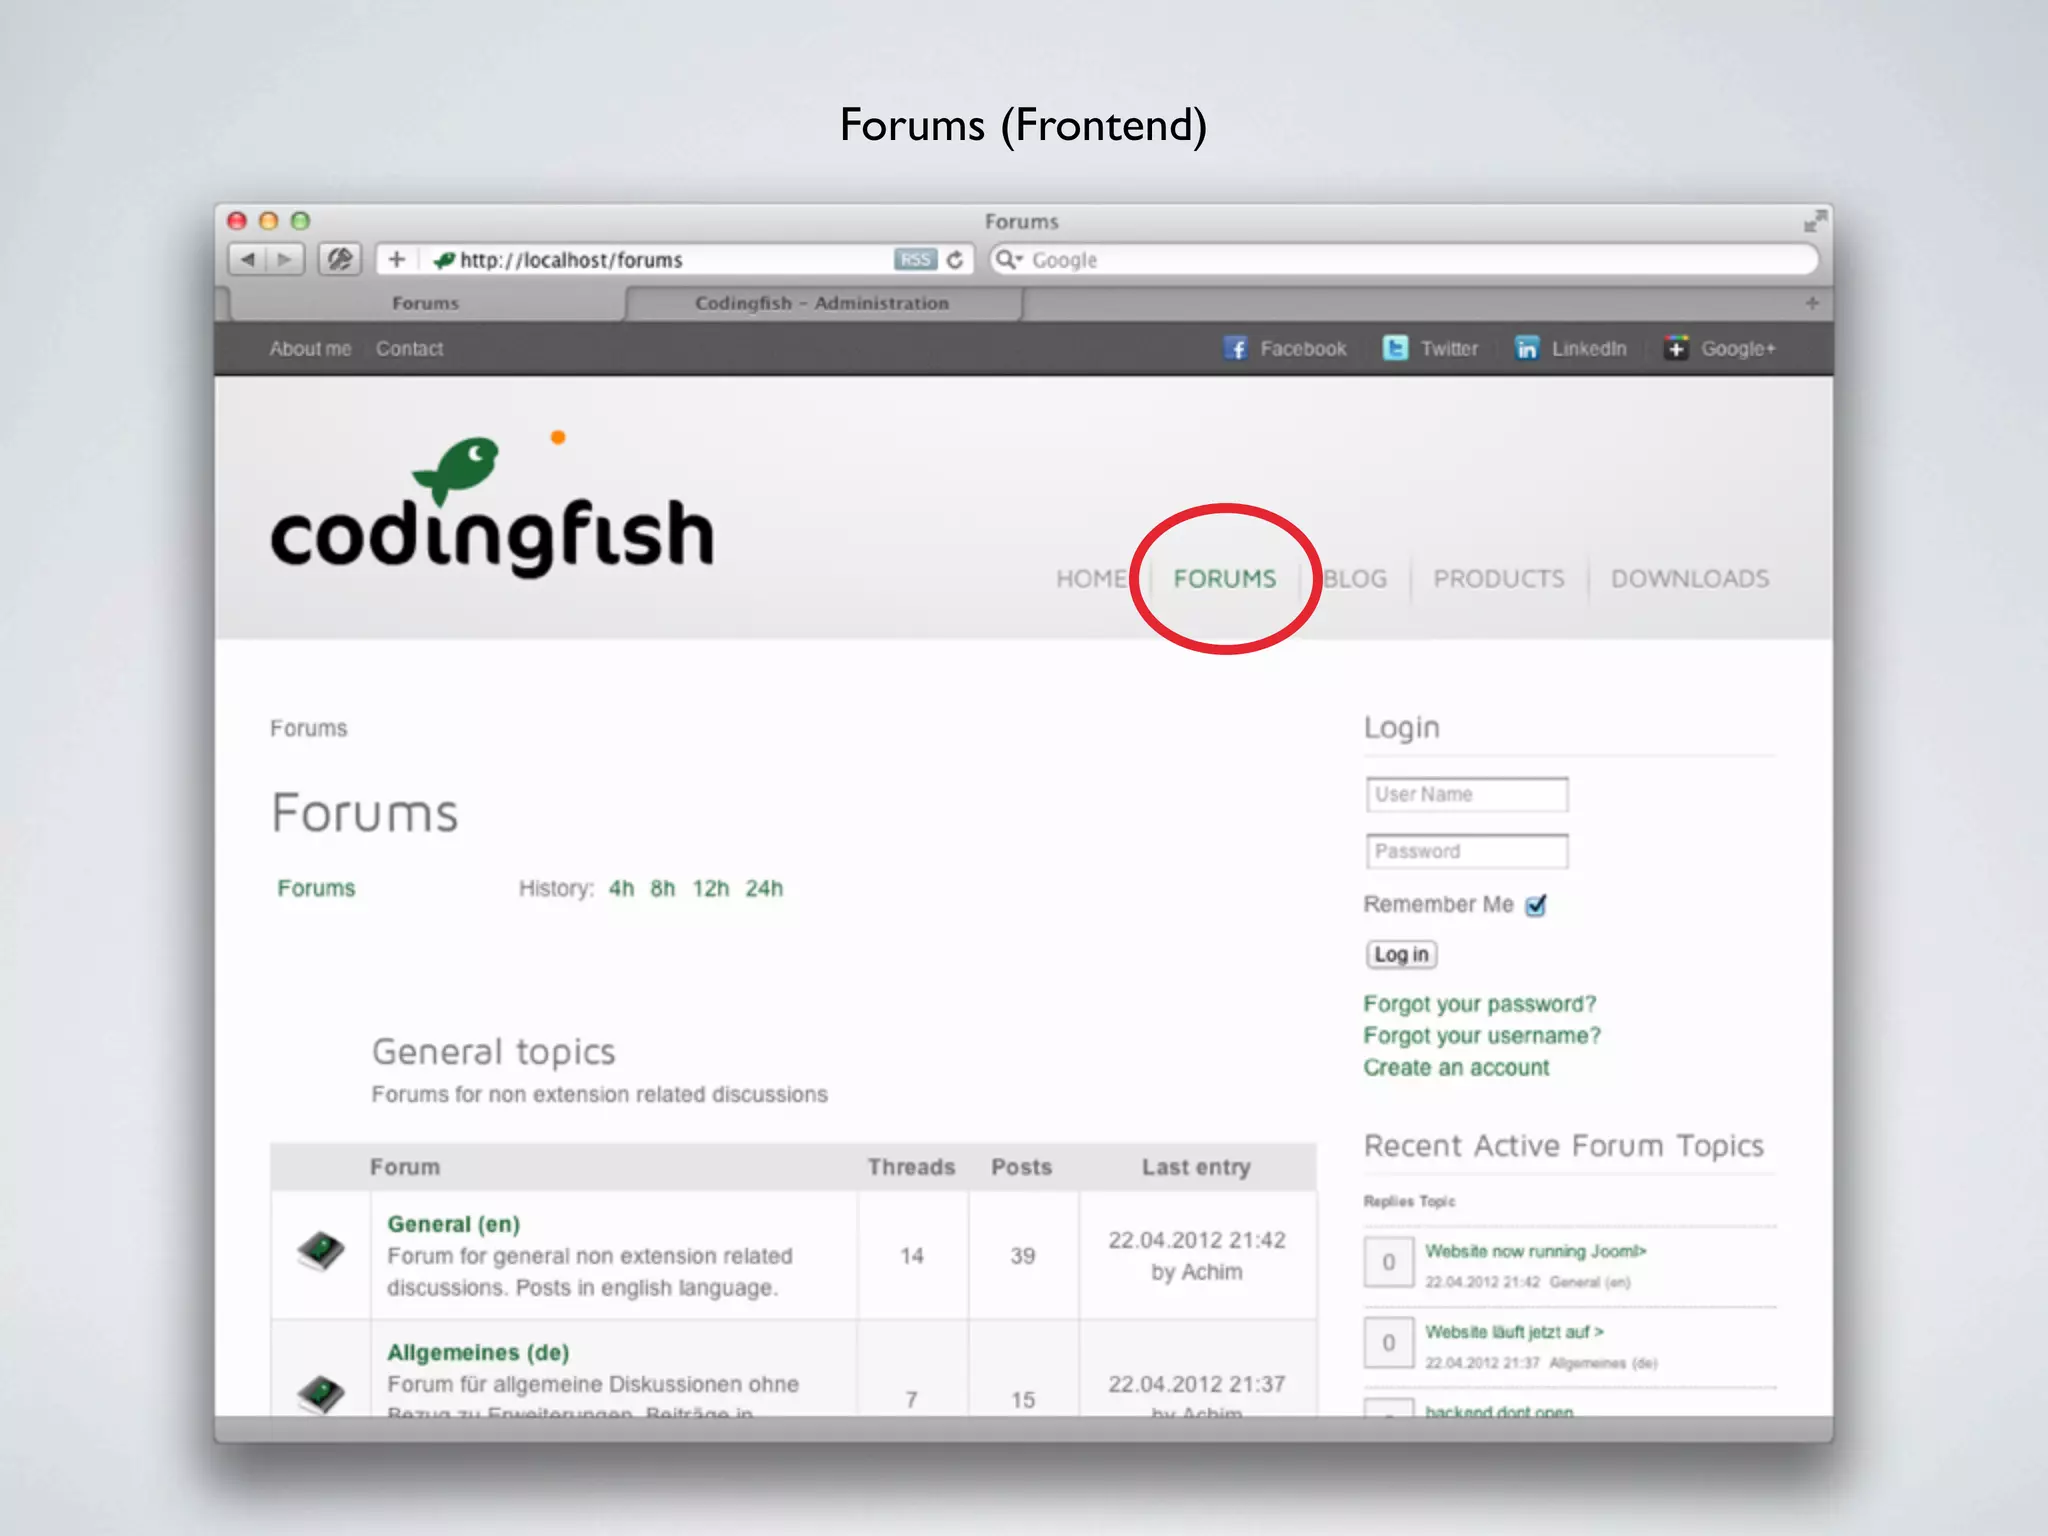Click the Posts count 15
Viewport: 2048px width, 1536px height.
click(1022, 1400)
